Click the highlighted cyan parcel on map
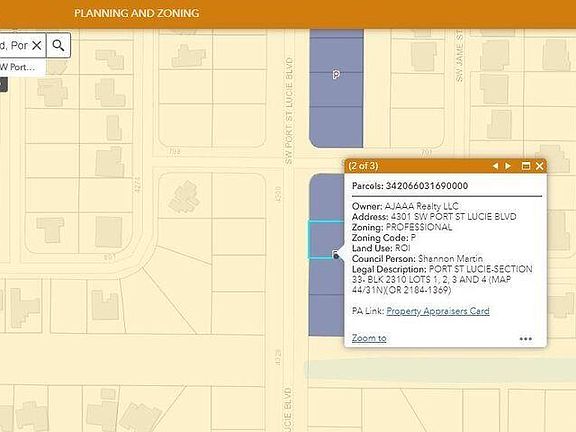The height and width of the screenshot is (432, 576). pyautogui.click(x=325, y=240)
